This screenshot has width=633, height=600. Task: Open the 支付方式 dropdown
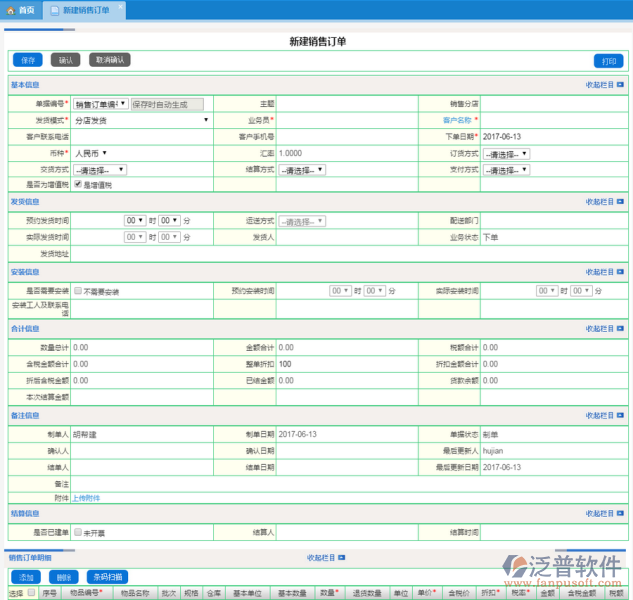[506, 170]
